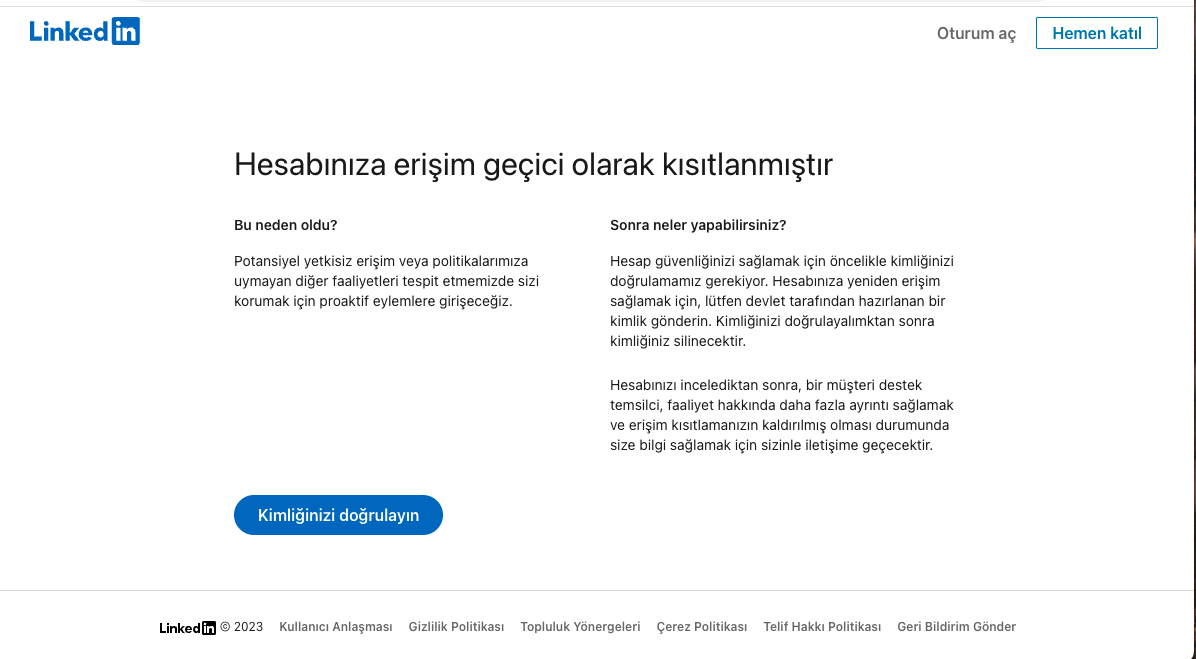Click Kimliğinizi doğrulayın button
Screen dimensions: 1196x659
(338, 515)
